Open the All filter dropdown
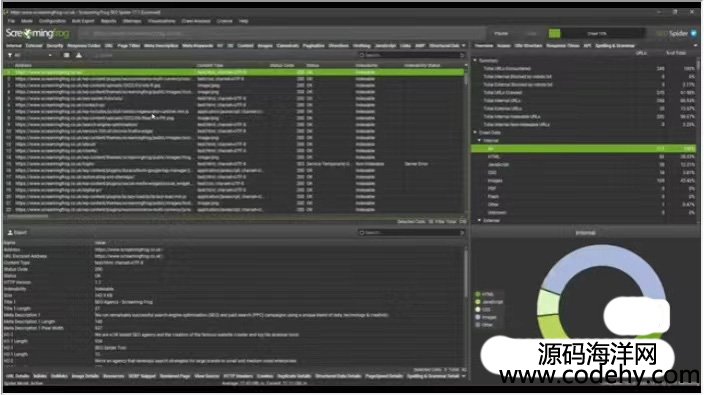This screenshot has height=395, width=704. tap(31, 55)
